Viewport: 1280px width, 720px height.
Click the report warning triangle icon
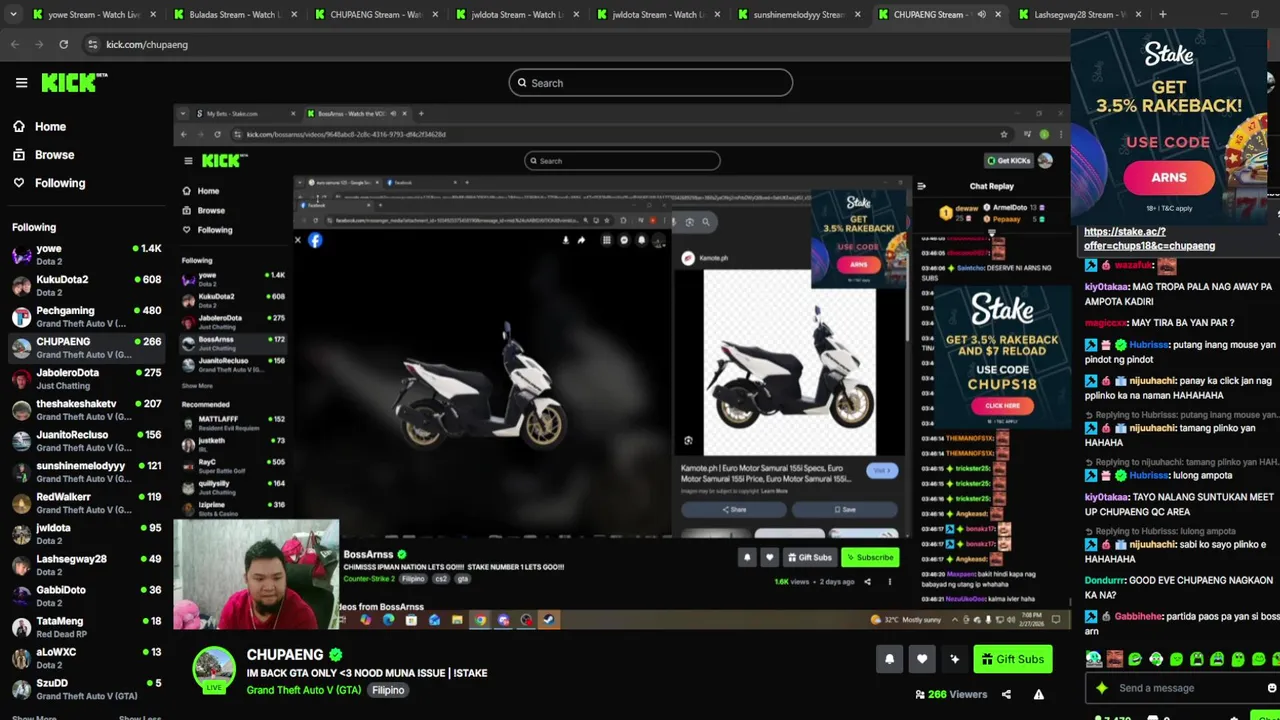coord(1039,694)
